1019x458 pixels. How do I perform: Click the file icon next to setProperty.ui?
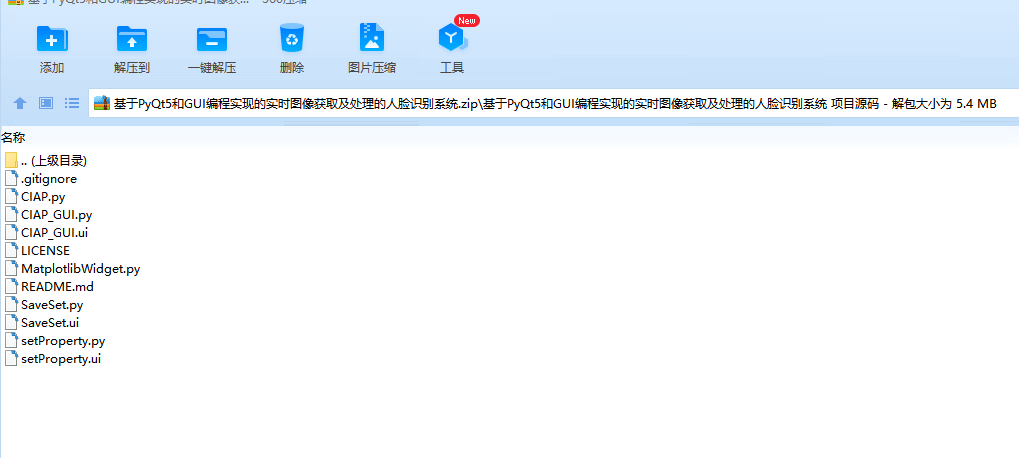(x=10, y=358)
